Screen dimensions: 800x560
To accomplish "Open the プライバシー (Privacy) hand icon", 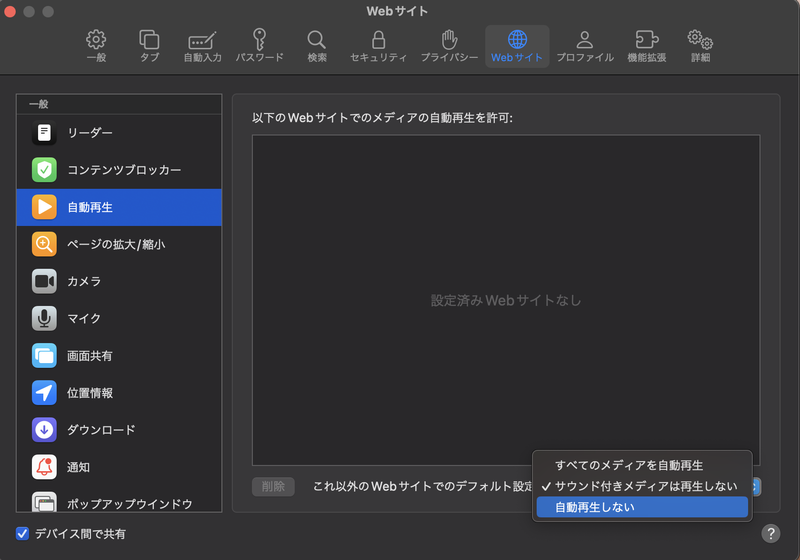I will click(x=449, y=46).
